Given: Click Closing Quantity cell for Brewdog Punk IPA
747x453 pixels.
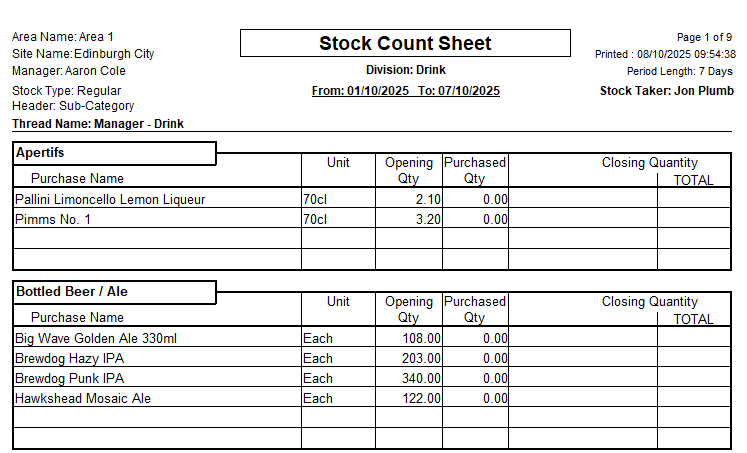Looking at the screenshot, I should tap(583, 379).
